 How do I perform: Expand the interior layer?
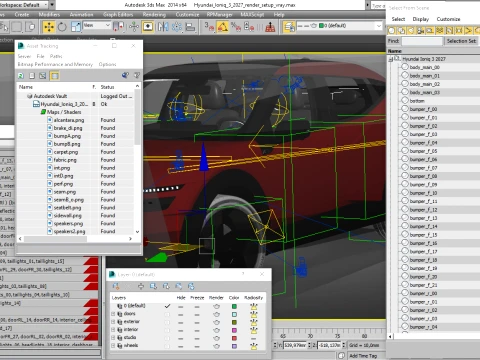[113, 330]
